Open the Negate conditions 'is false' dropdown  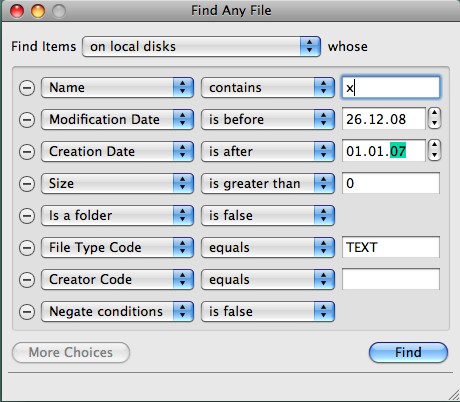tap(268, 312)
